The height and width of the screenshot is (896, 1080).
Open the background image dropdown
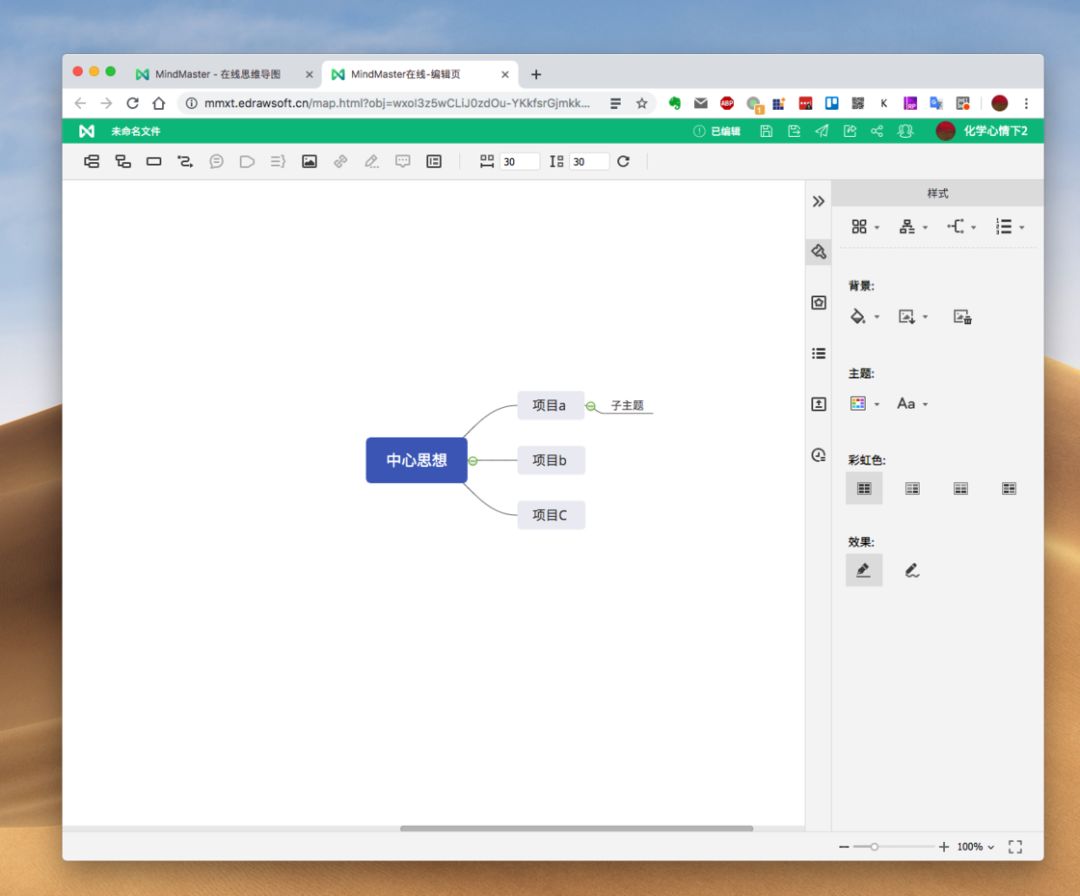point(913,317)
